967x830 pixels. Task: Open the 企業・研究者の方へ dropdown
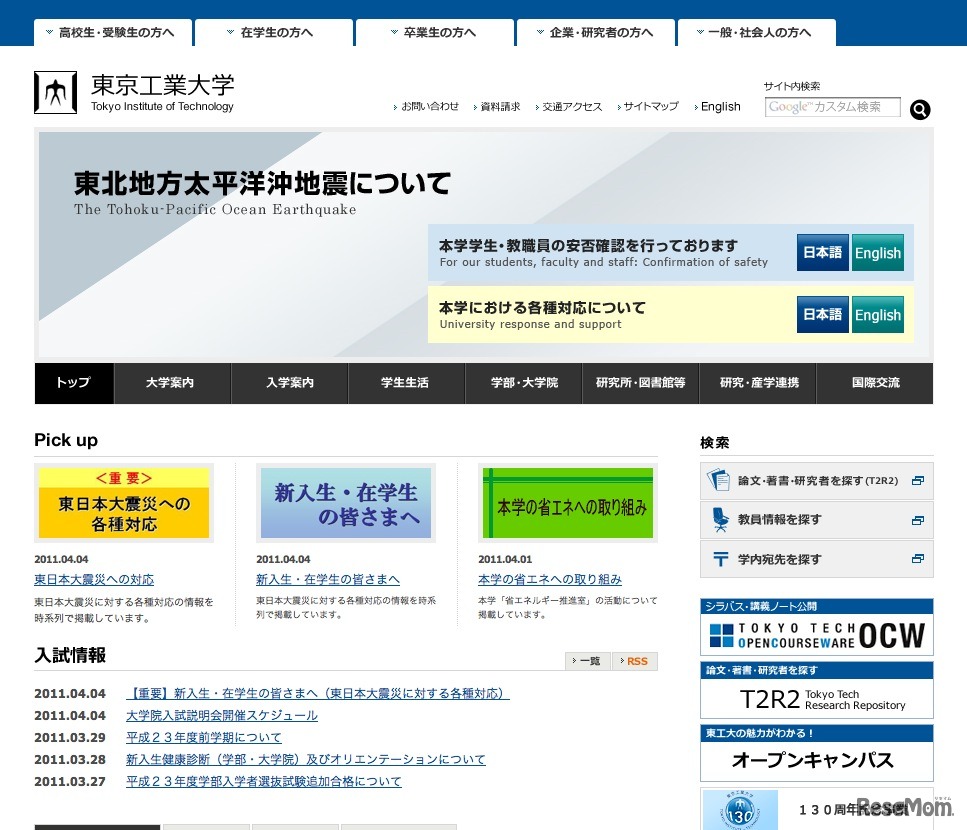596,31
